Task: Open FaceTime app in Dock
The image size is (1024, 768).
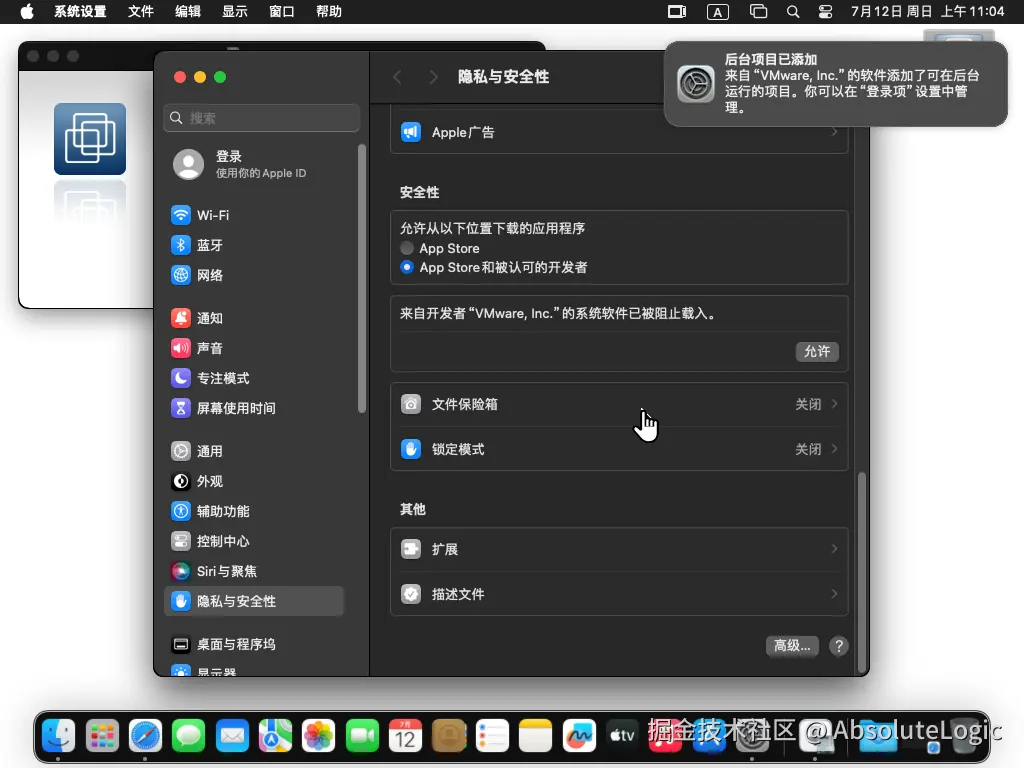Action: 362,736
